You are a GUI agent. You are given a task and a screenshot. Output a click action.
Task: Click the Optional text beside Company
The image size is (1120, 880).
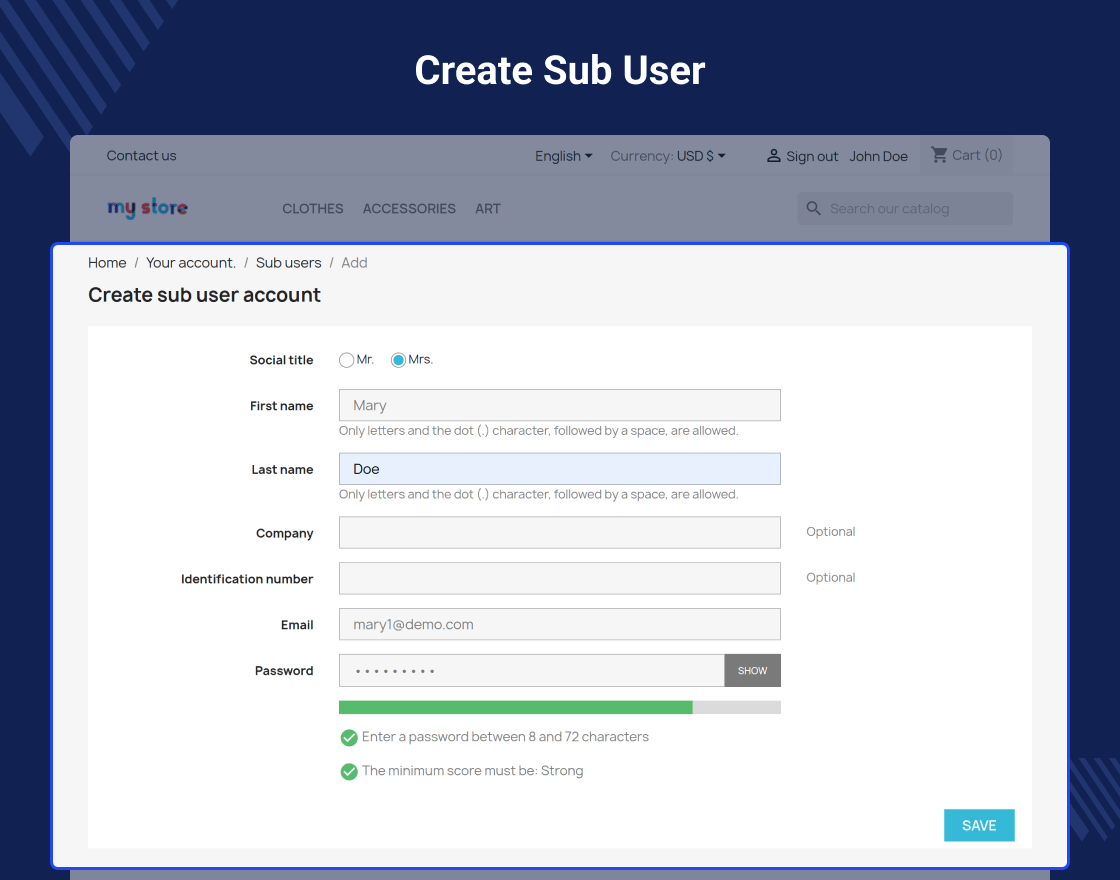coord(830,531)
